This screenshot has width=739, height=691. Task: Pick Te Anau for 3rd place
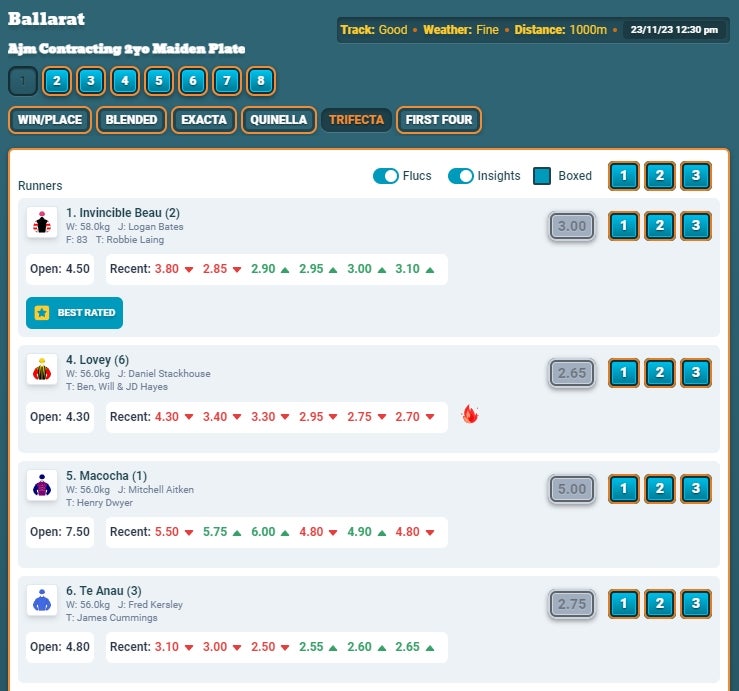(x=696, y=604)
